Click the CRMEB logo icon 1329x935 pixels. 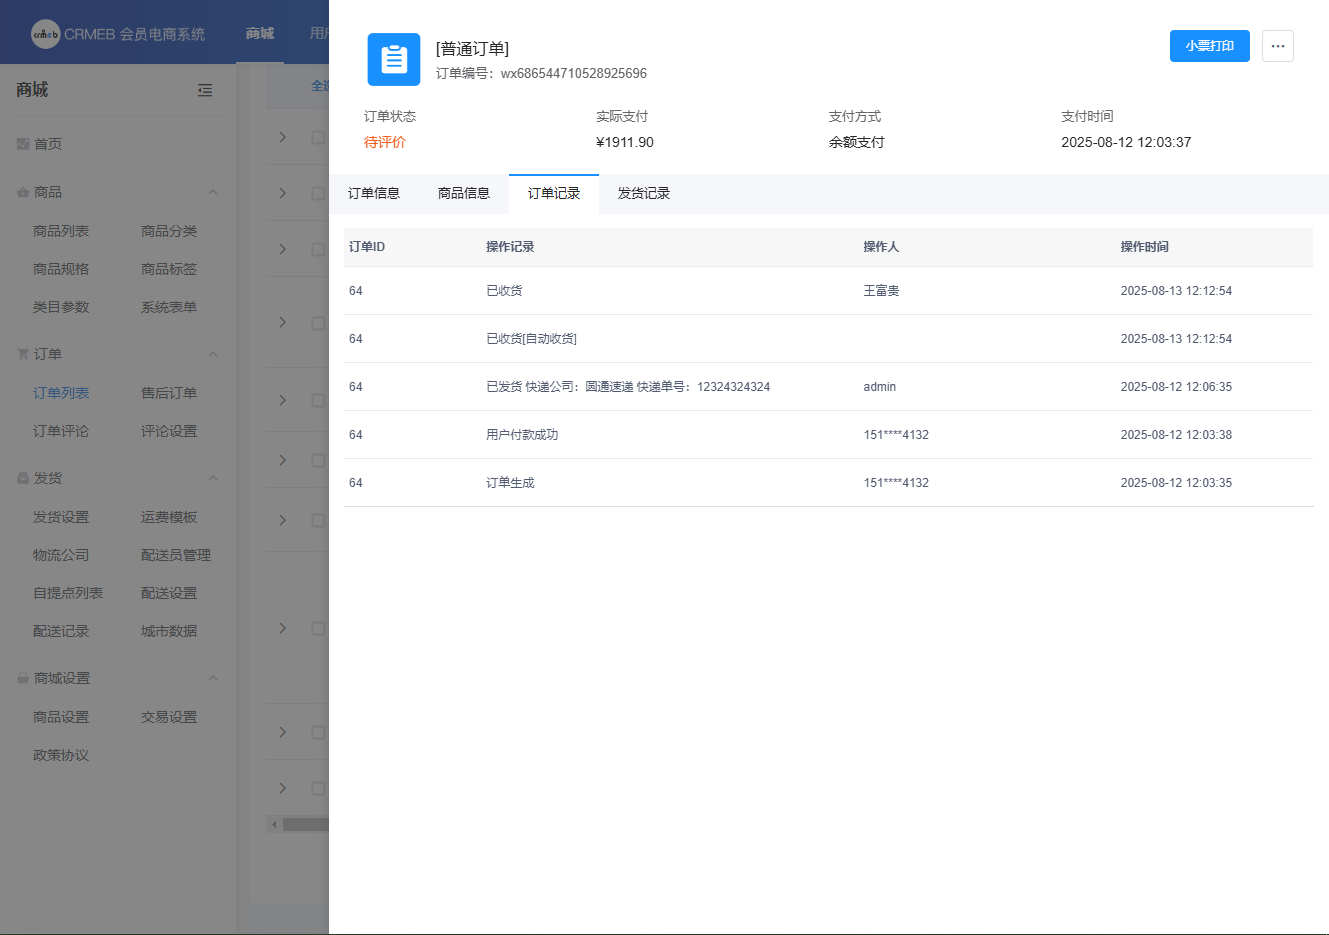(46, 34)
